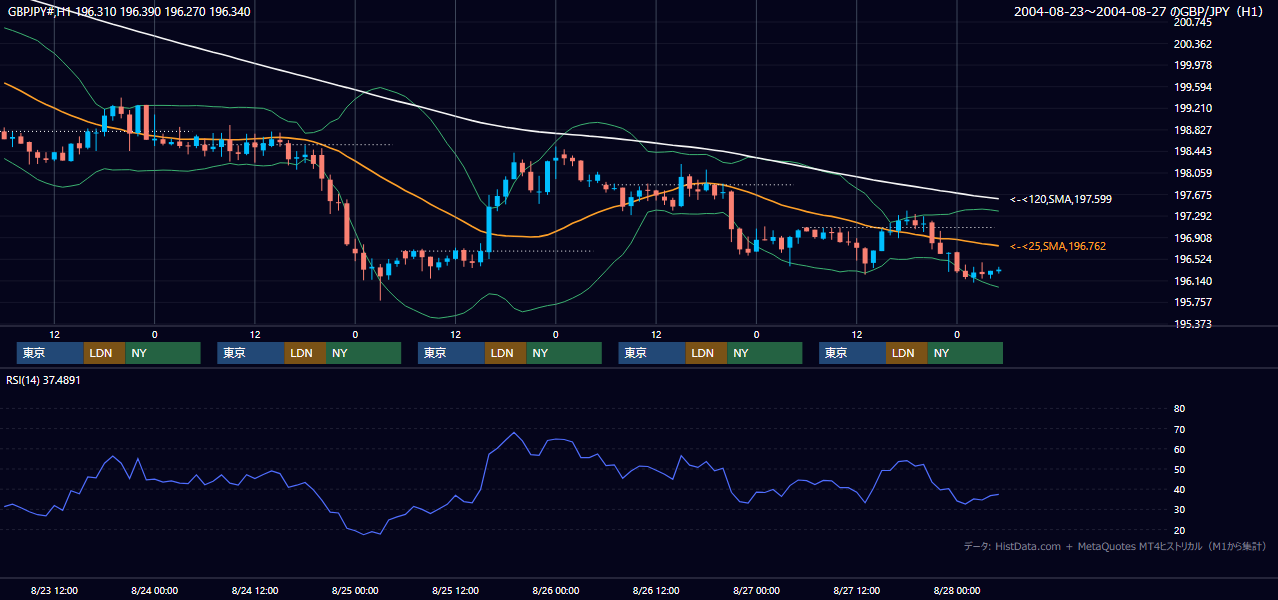Select the 198.443 price label

tap(1193, 152)
